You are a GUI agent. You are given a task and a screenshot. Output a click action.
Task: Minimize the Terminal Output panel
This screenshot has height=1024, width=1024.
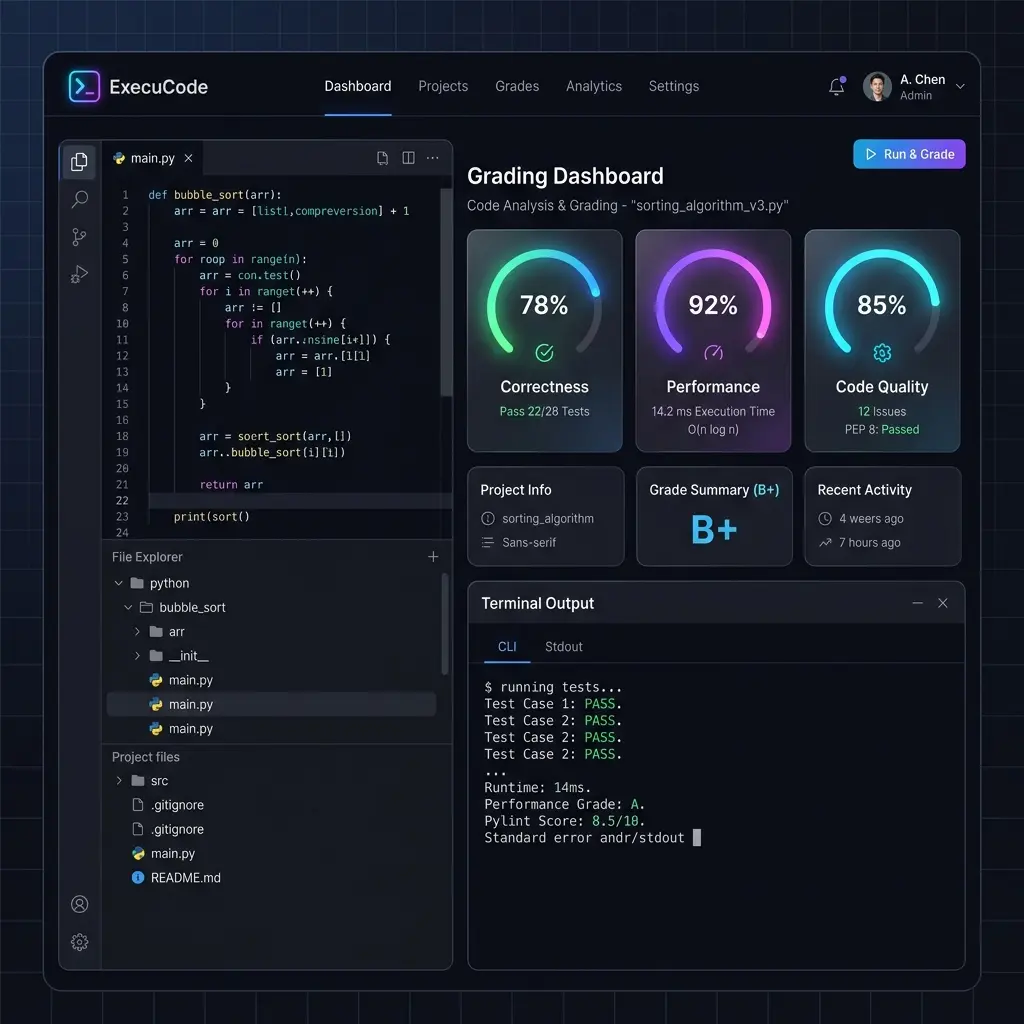click(918, 603)
